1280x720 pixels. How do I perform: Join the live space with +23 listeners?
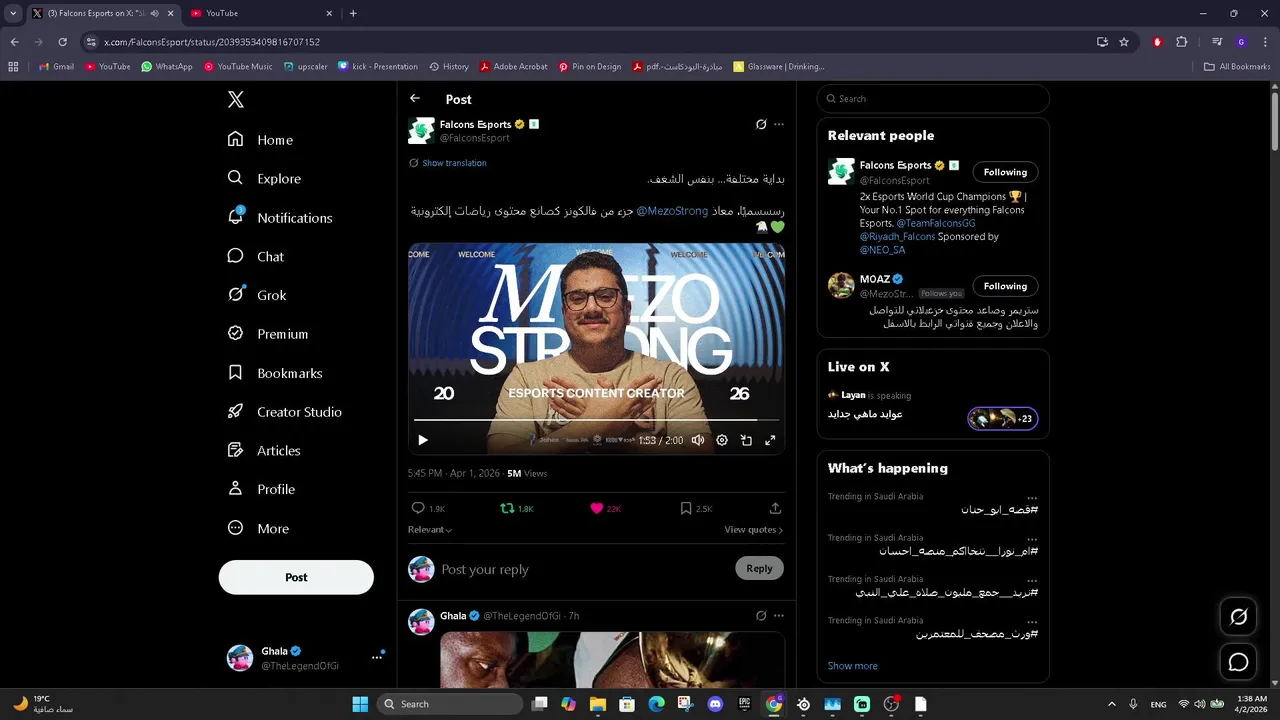click(1003, 418)
